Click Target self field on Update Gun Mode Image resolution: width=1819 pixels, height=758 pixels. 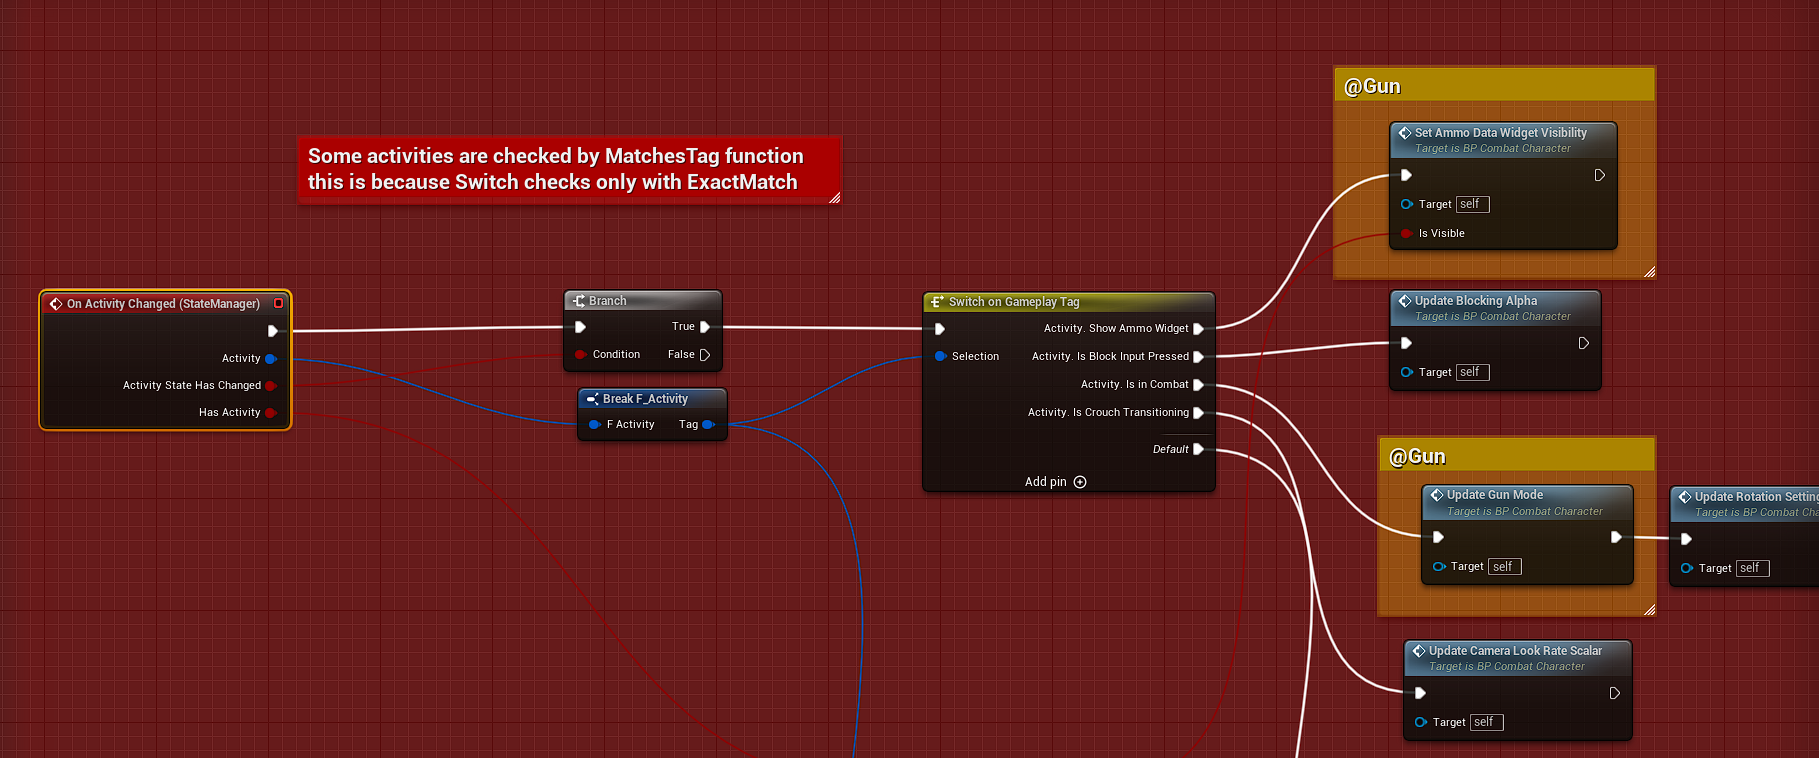[x=1503, y=567]
